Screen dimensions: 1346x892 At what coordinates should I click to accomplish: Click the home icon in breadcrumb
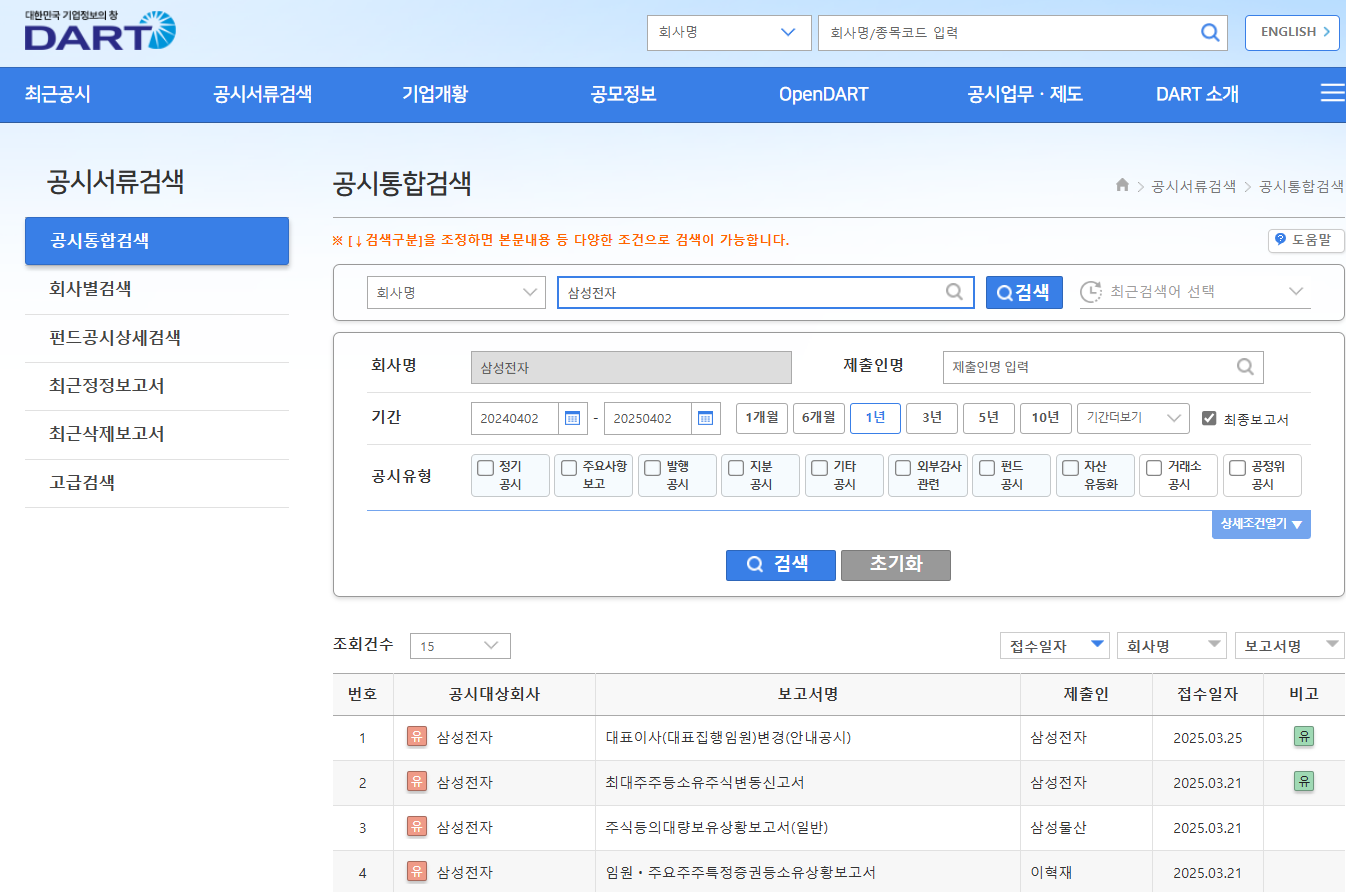(1122, 185)
